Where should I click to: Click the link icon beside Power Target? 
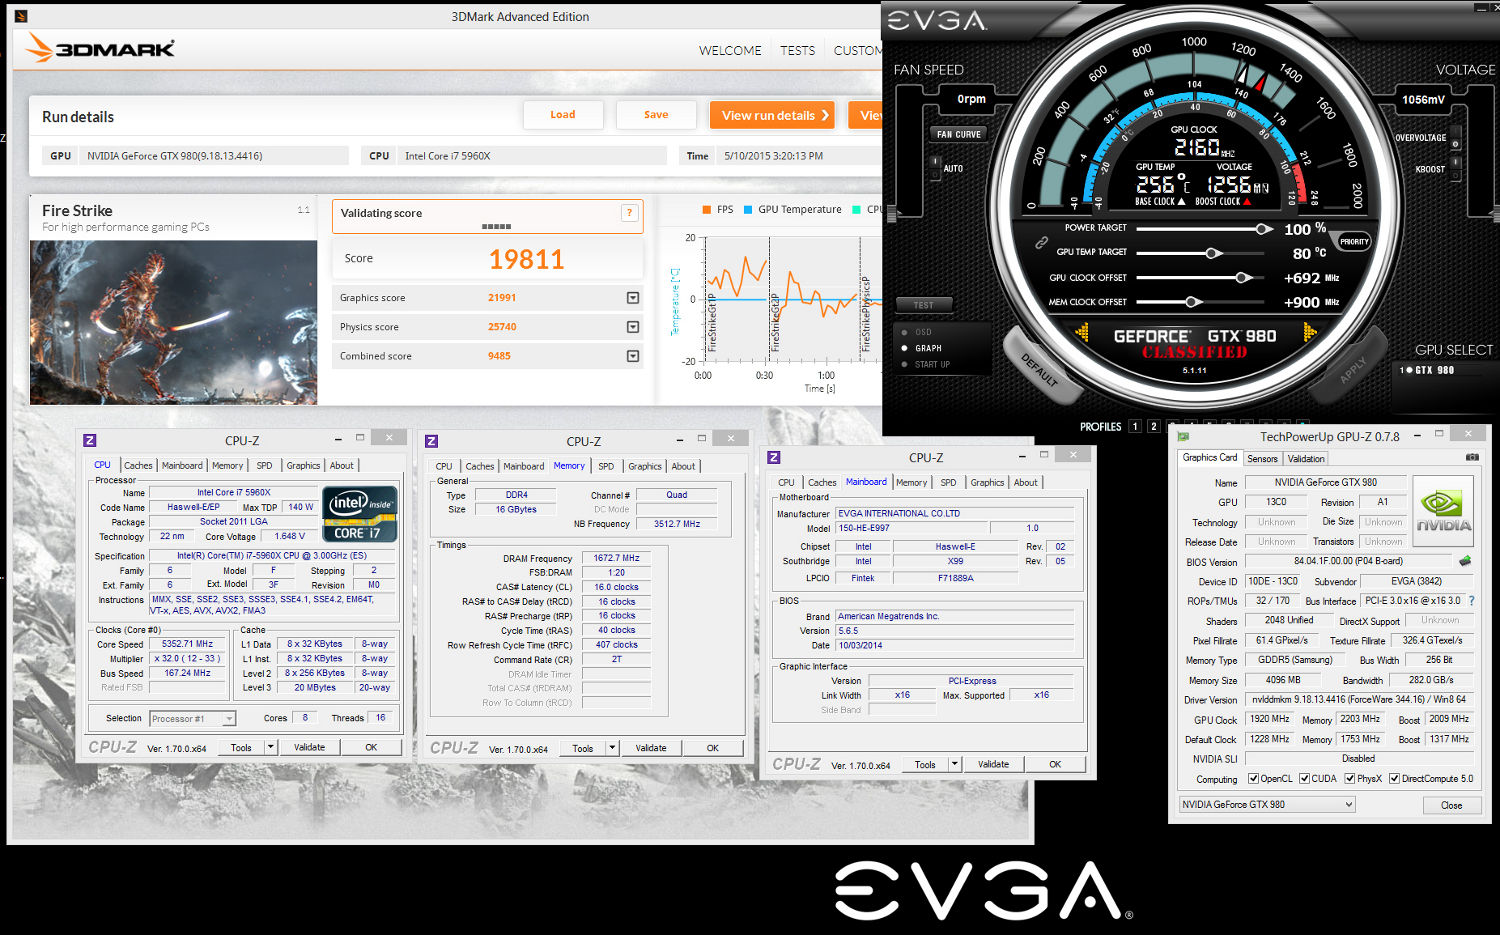tap(1041, 242)
